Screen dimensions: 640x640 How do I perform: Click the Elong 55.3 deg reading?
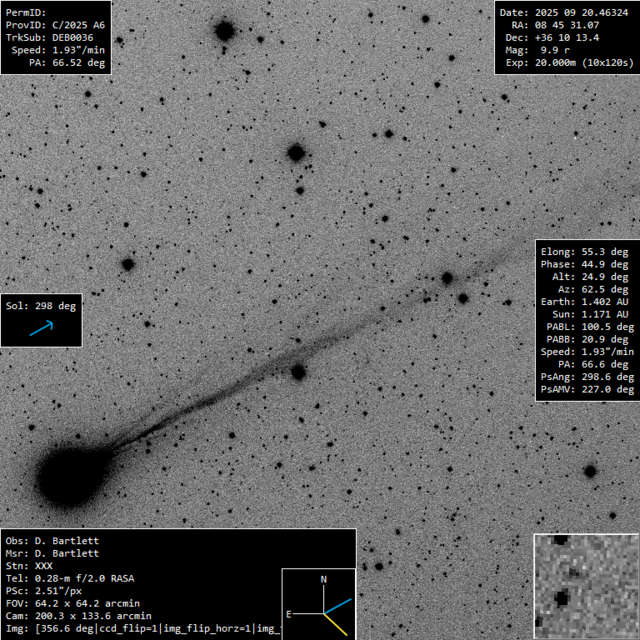tap(586, 252)
